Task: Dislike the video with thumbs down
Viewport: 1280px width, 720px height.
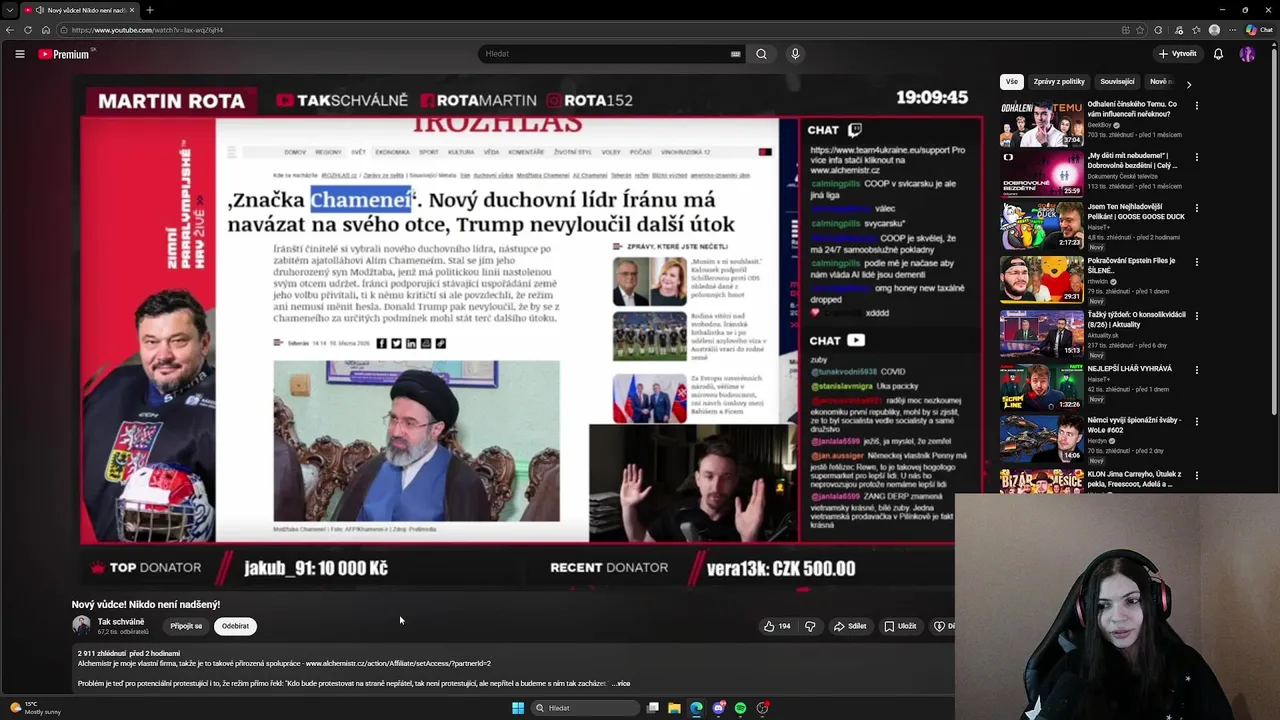Action: pos(810,626)
